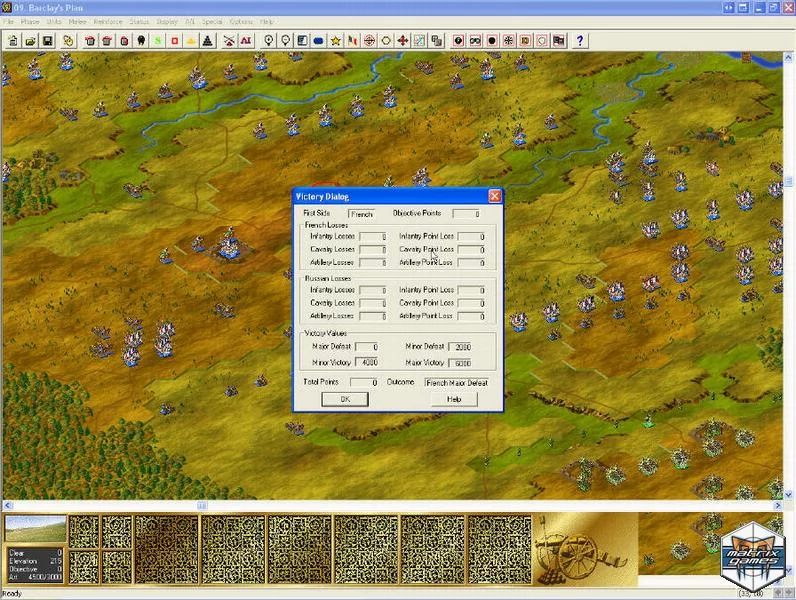This screenshot has height=600, width=796.
Task: Zoom in with the plus magnifier icon
Action: 269,41
